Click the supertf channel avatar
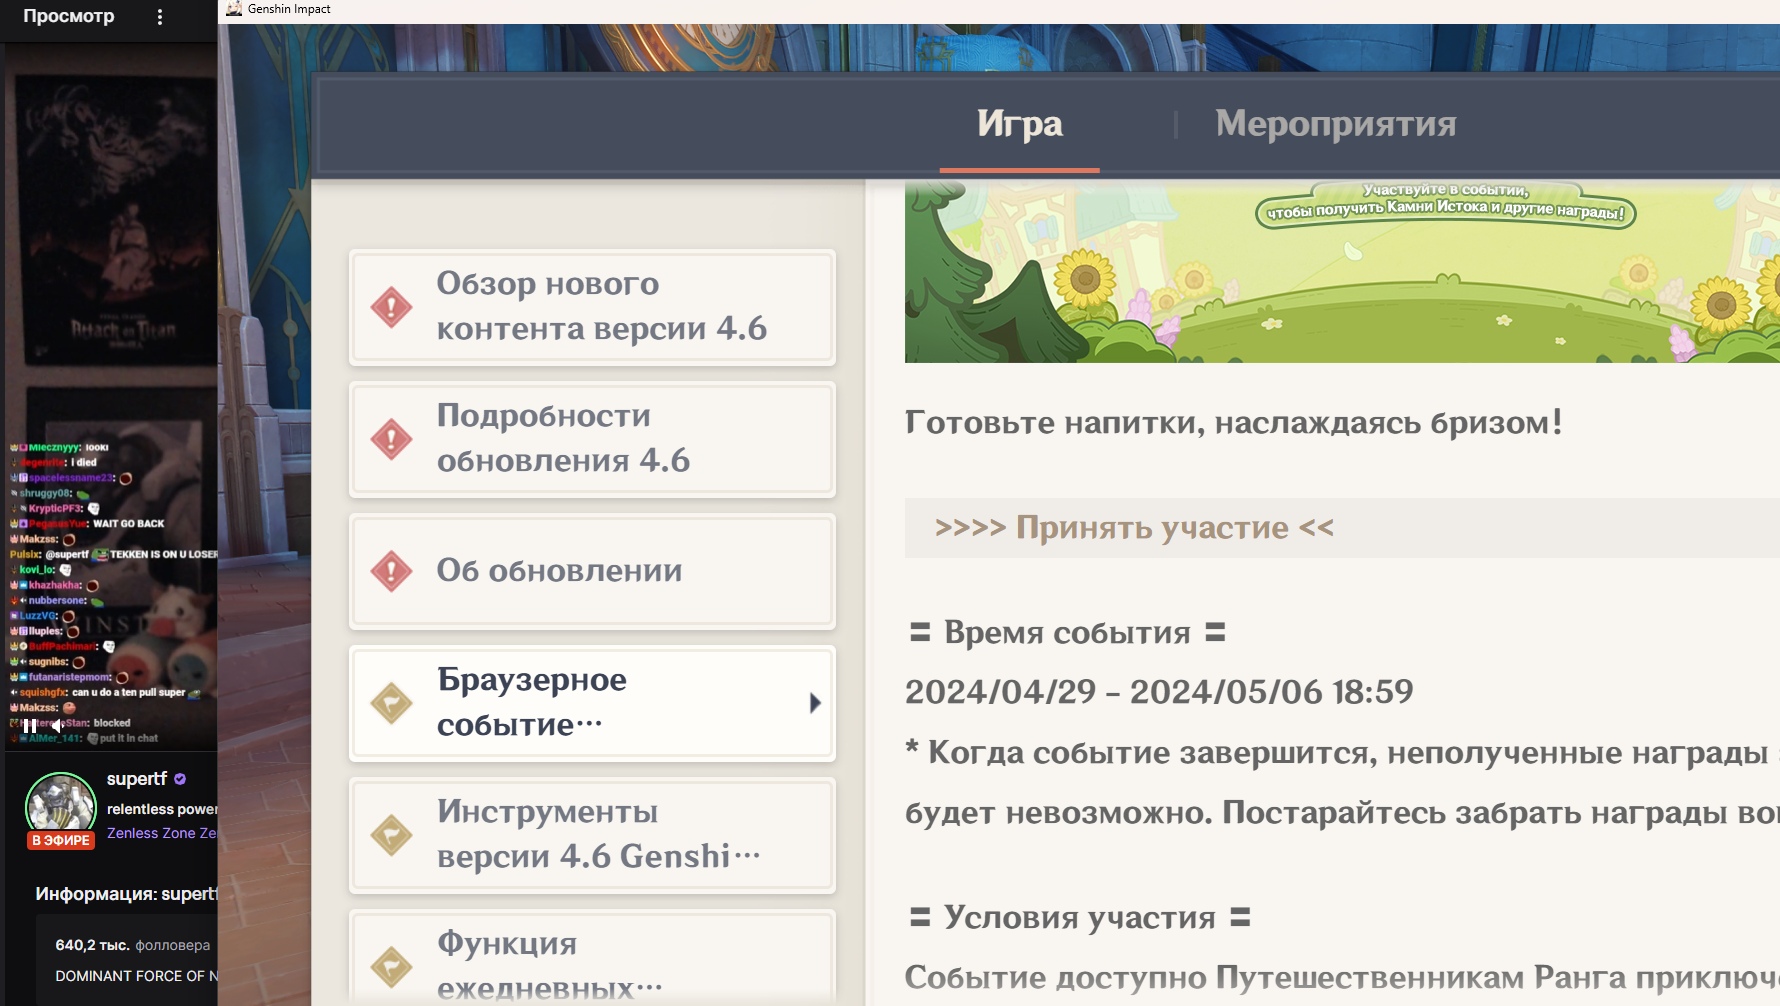Image resolution: width=1780 pixels, height=1006 pixels. point(60,806)
